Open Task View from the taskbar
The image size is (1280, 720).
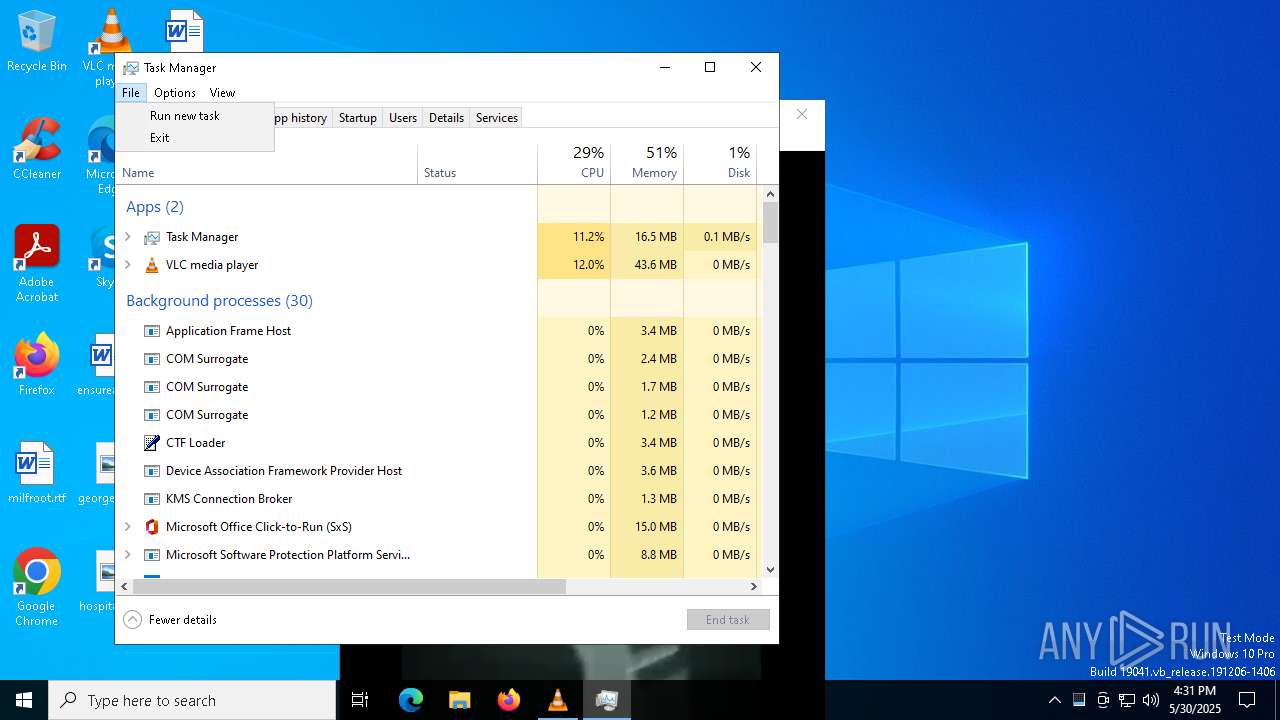click(360, 700)
